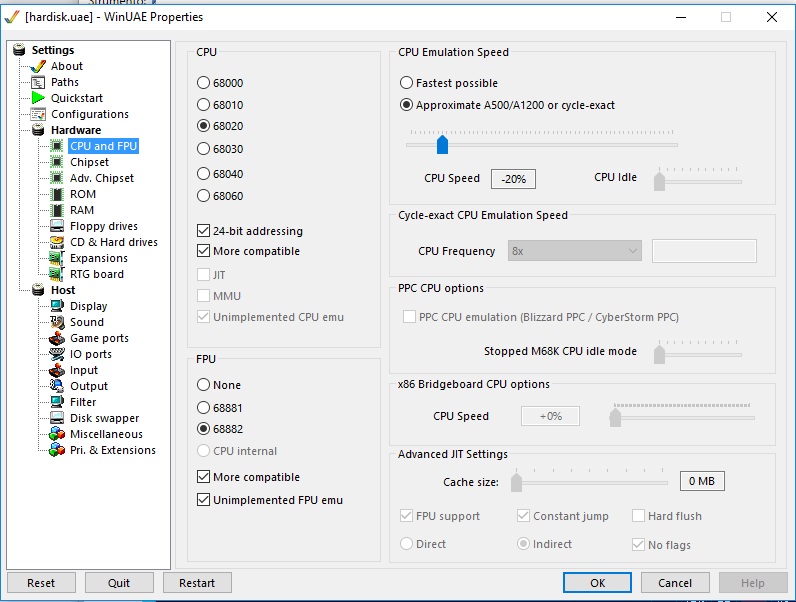Choose the 68040 CPU radio button
Screen dimensions: 796x602
point(203,174)
